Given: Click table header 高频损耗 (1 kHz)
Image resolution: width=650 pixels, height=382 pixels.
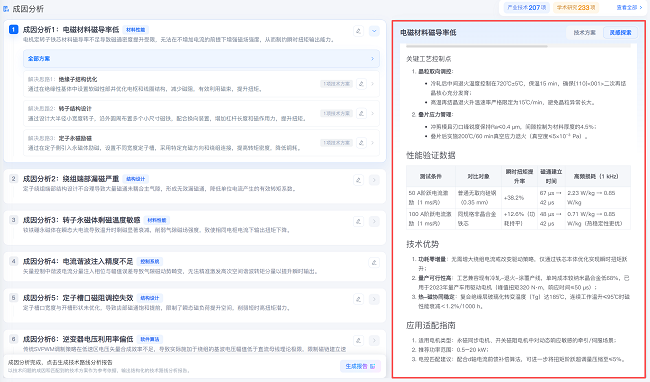Looking at the screenshot, I should click(x=598, y=176).
